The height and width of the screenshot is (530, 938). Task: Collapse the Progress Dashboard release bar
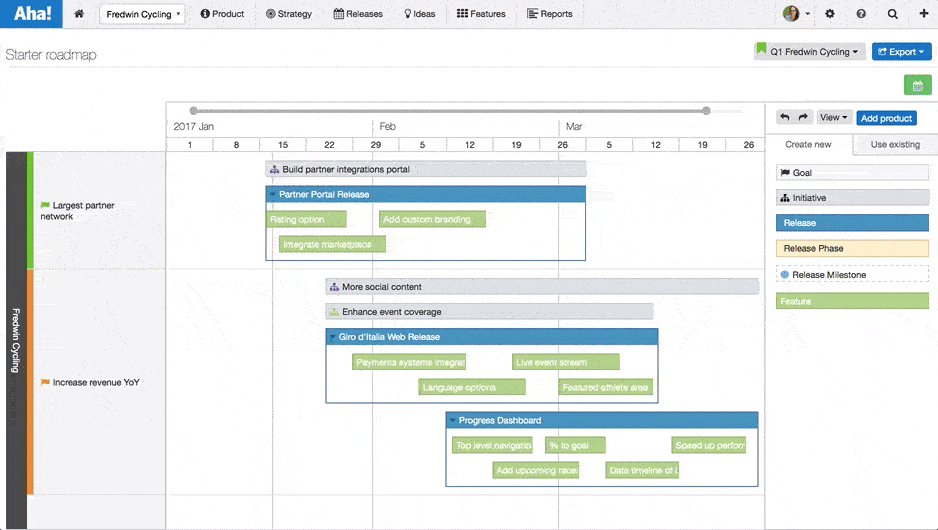pos(453,421)
